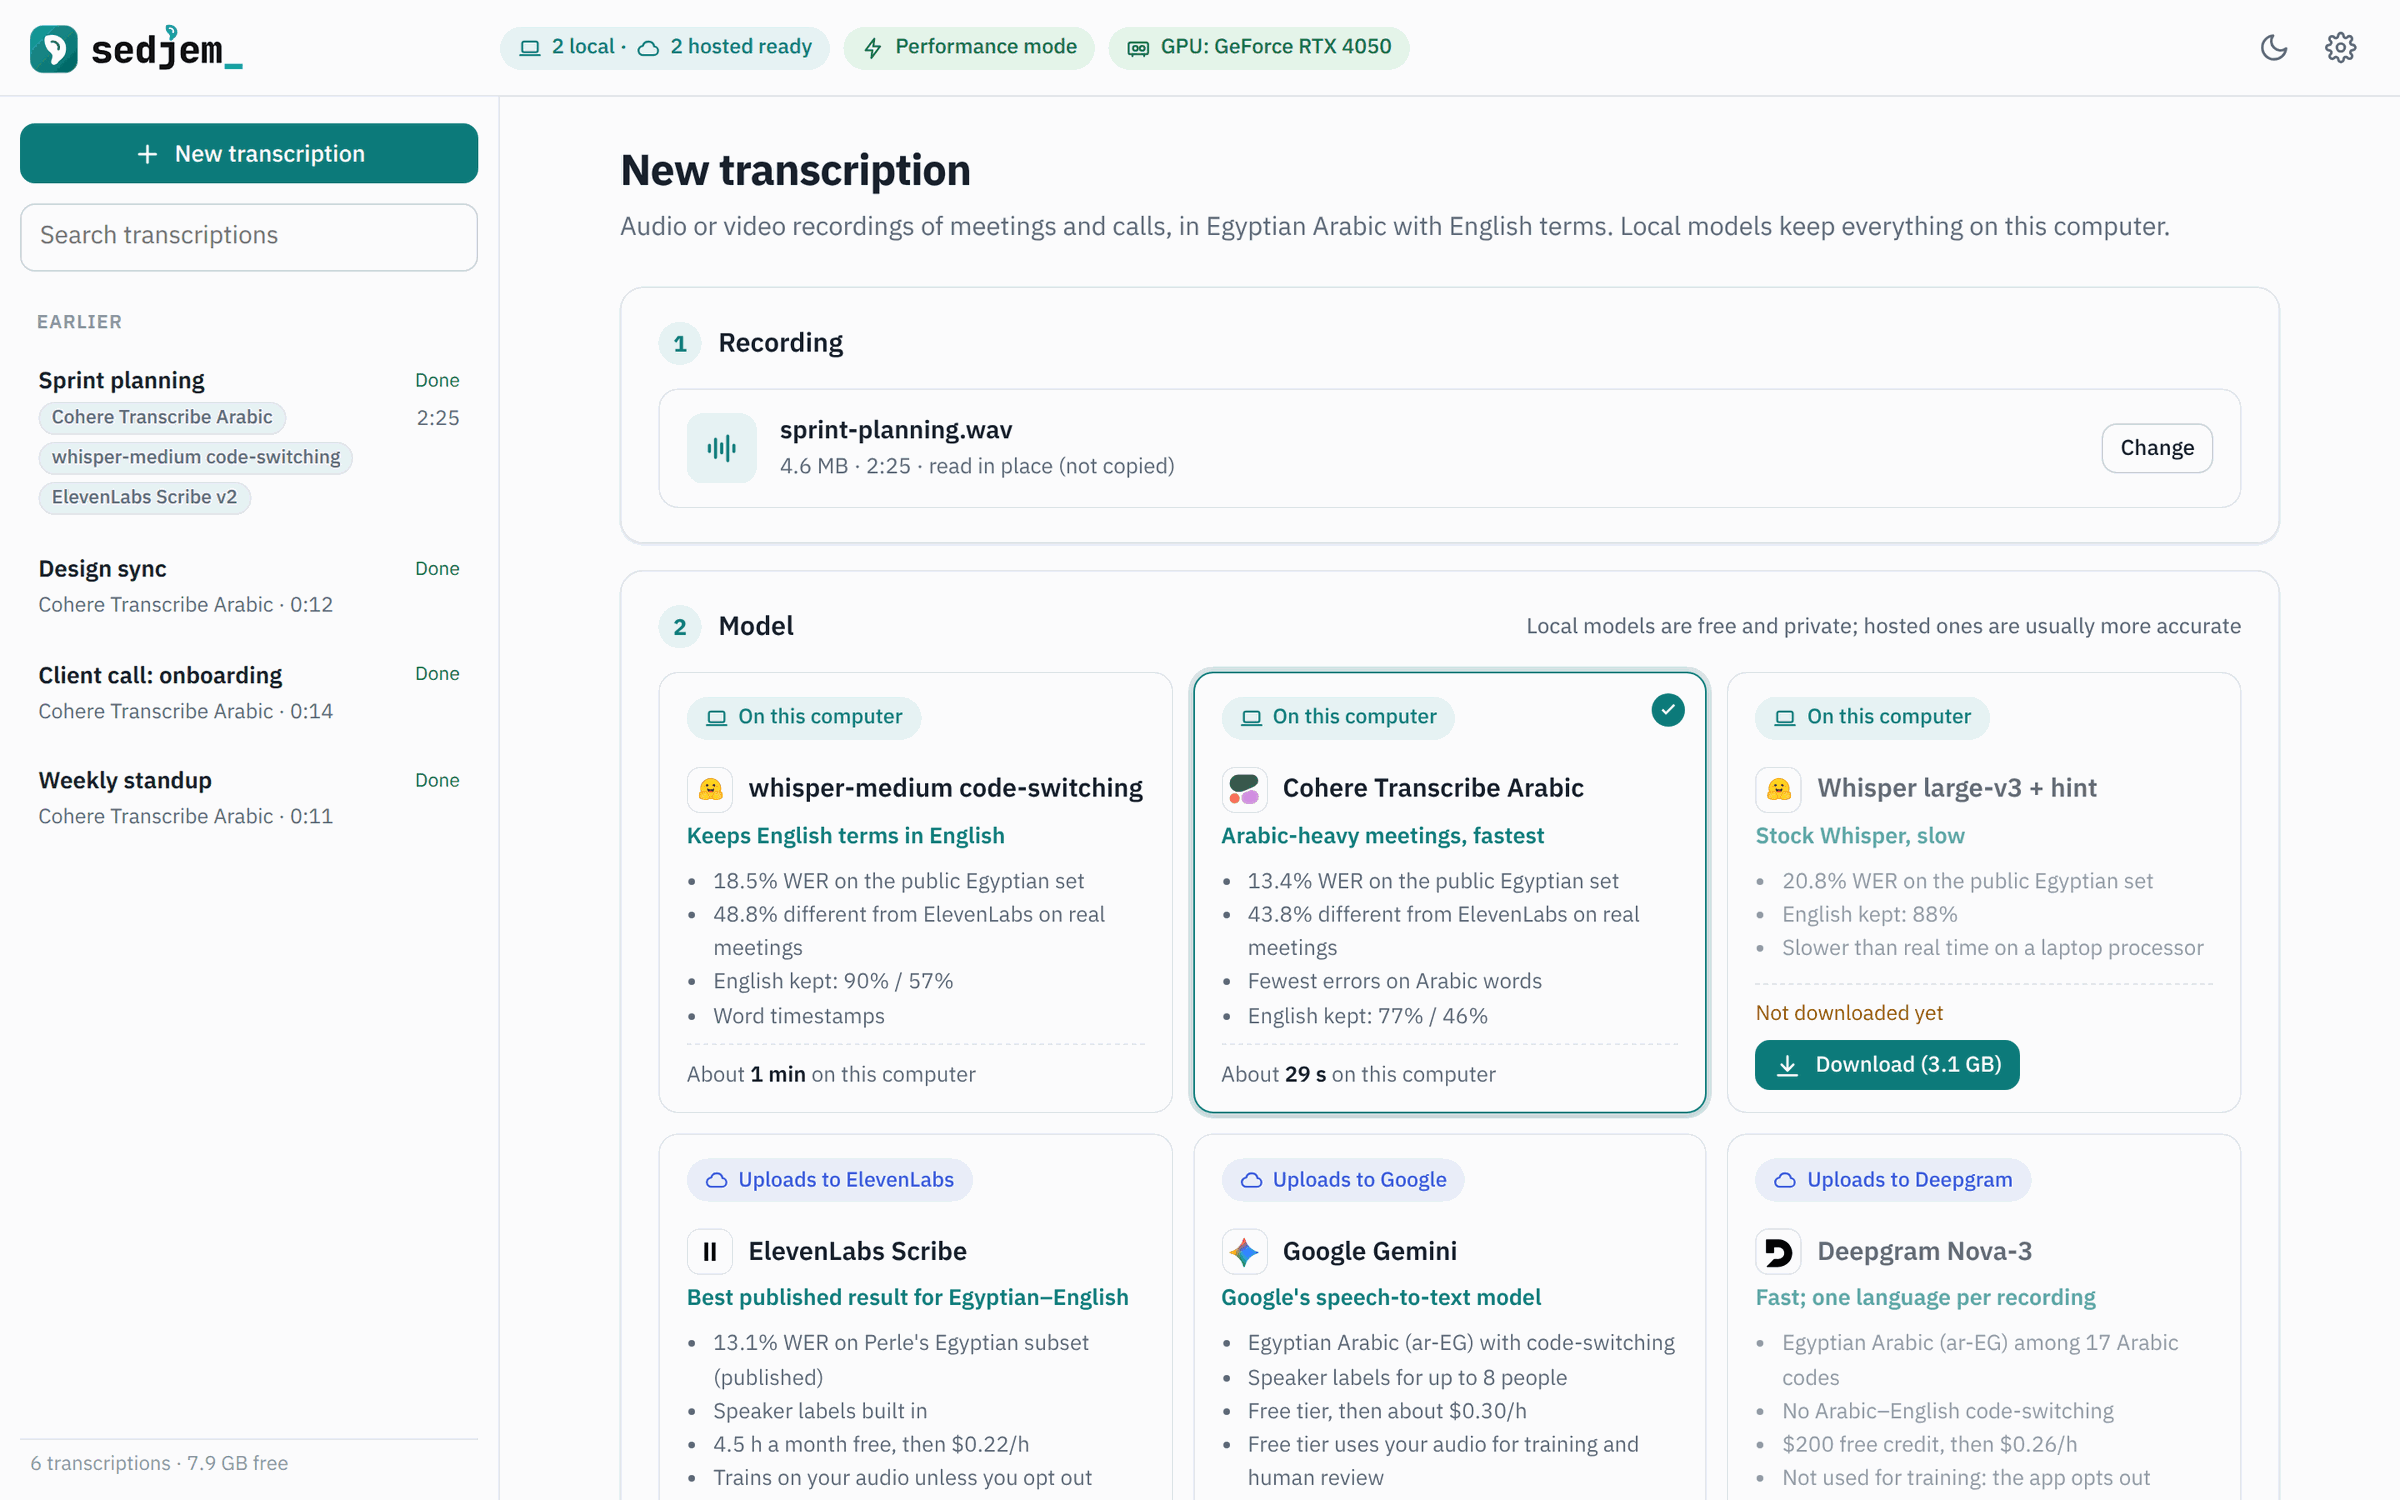Open settings via the gear icon
Viewport: 2400px width, 1500px height.
(2340, 47)
